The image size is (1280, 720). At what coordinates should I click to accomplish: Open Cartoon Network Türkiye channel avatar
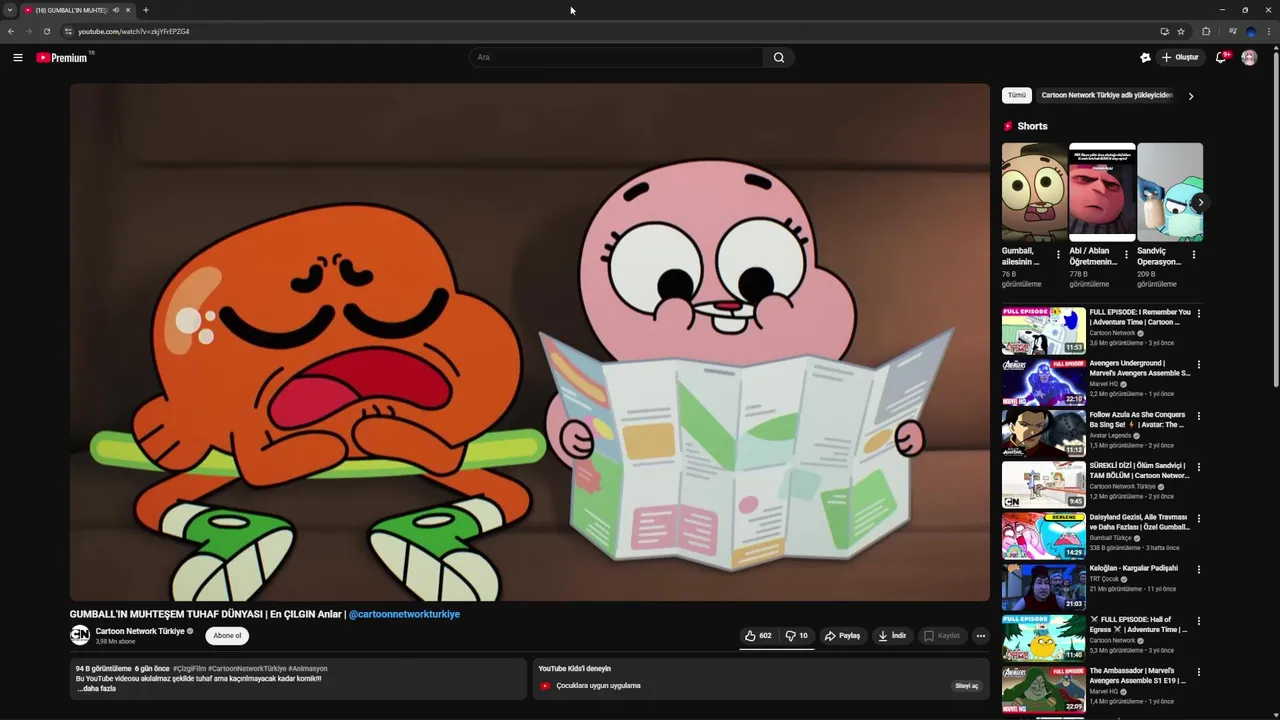(80, 635)
